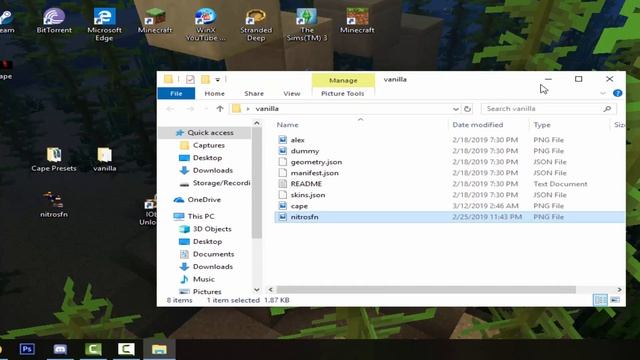Open Captures in navigation pane

[208, 145]
